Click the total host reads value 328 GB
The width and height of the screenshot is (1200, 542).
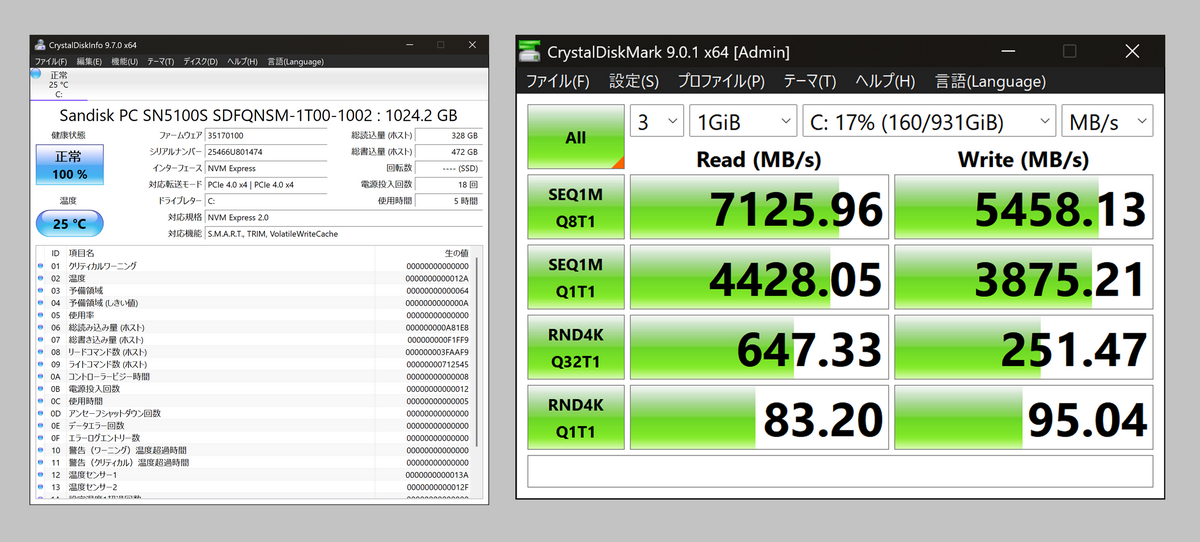coord(447,135)
